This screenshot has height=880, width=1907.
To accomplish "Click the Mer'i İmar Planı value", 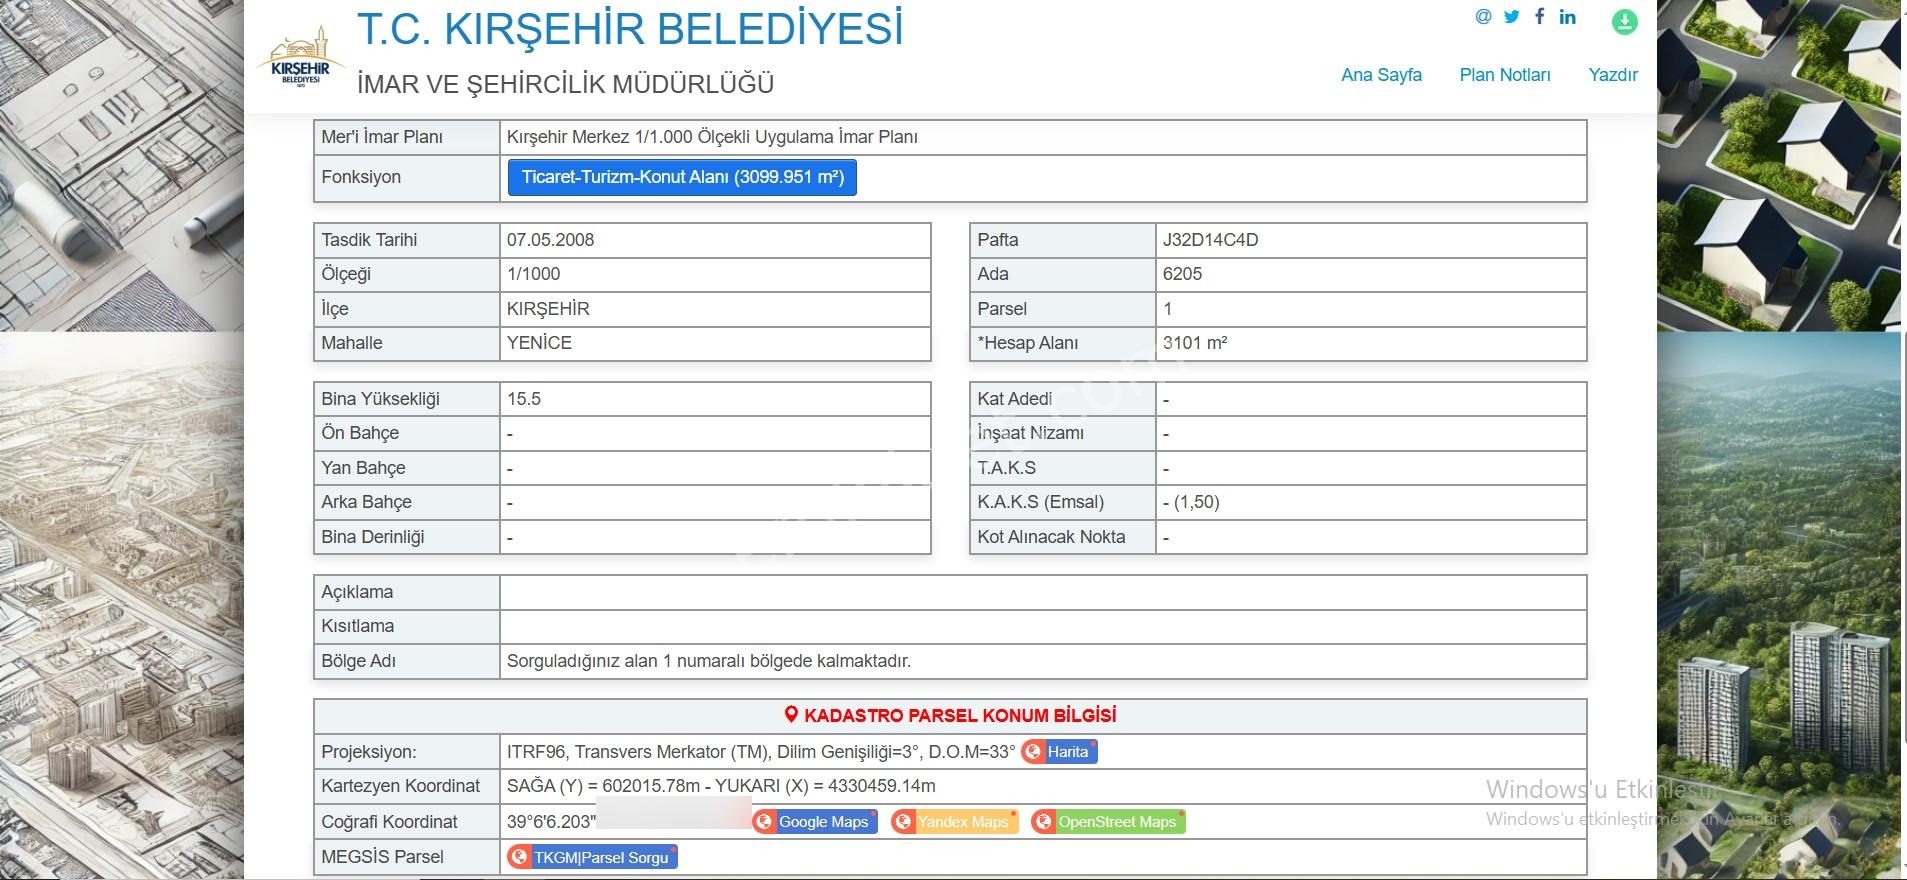I will [712, 137].
